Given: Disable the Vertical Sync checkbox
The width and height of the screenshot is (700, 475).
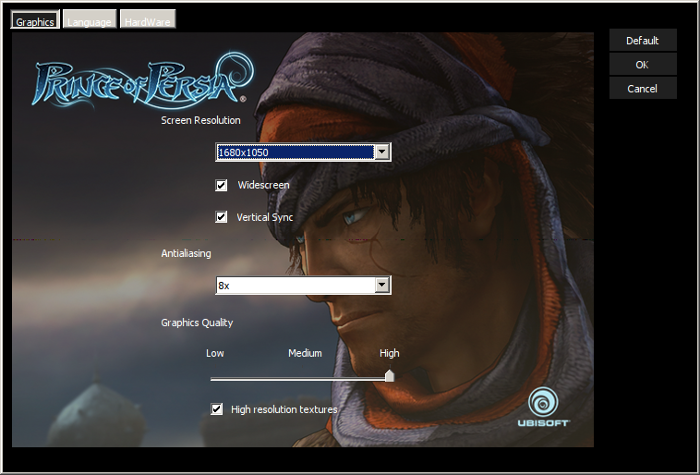Looking at the screenshot, I should point(221,217).
